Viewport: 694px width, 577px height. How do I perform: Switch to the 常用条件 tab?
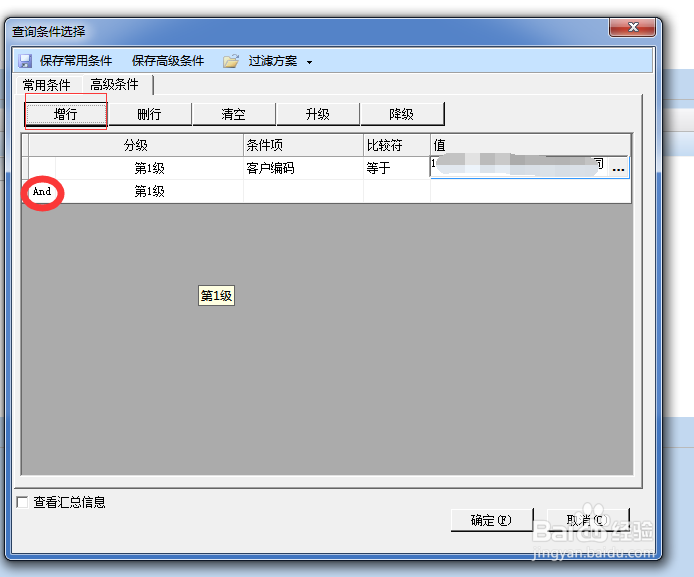point(46,85)
